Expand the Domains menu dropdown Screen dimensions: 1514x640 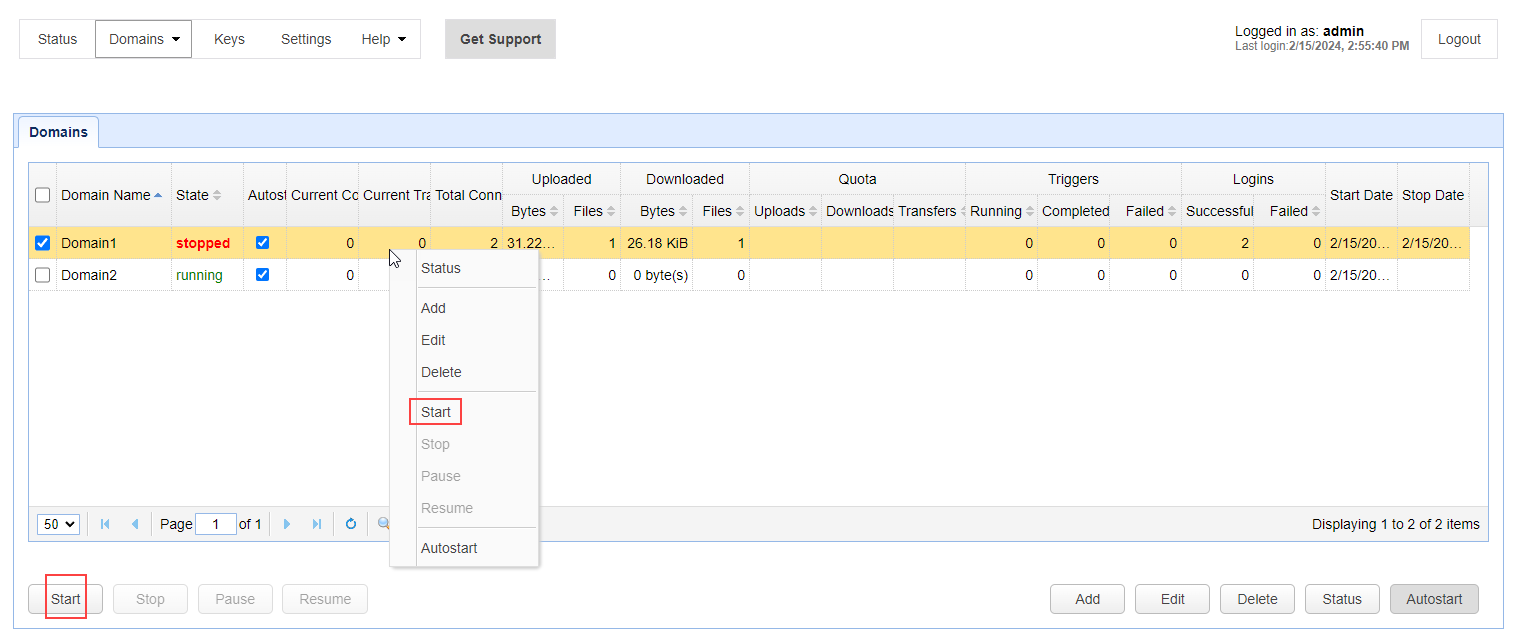tap(144, 39)
